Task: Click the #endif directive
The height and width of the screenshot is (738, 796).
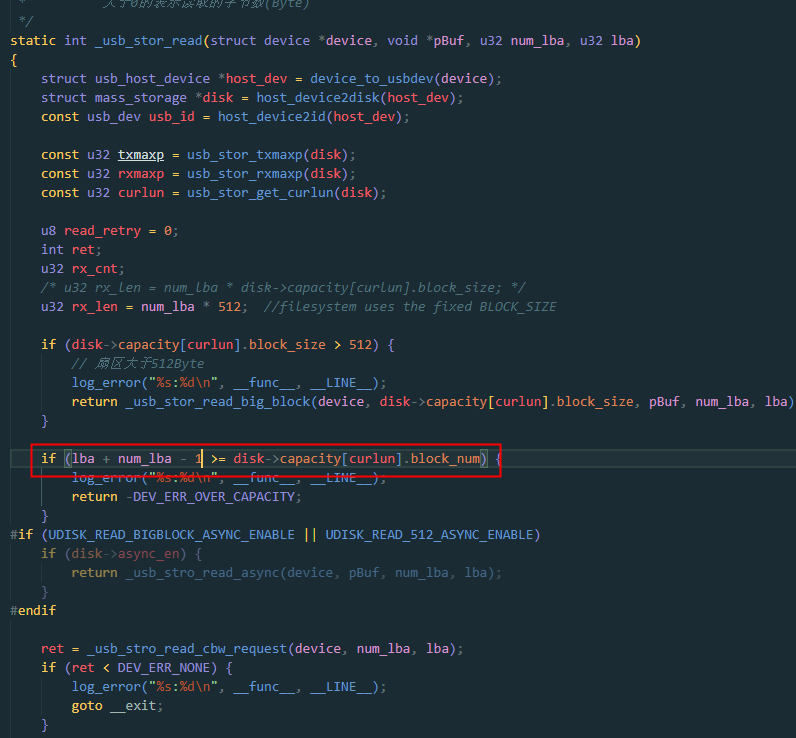Action: pyautogui.click(x=33, y=611)
